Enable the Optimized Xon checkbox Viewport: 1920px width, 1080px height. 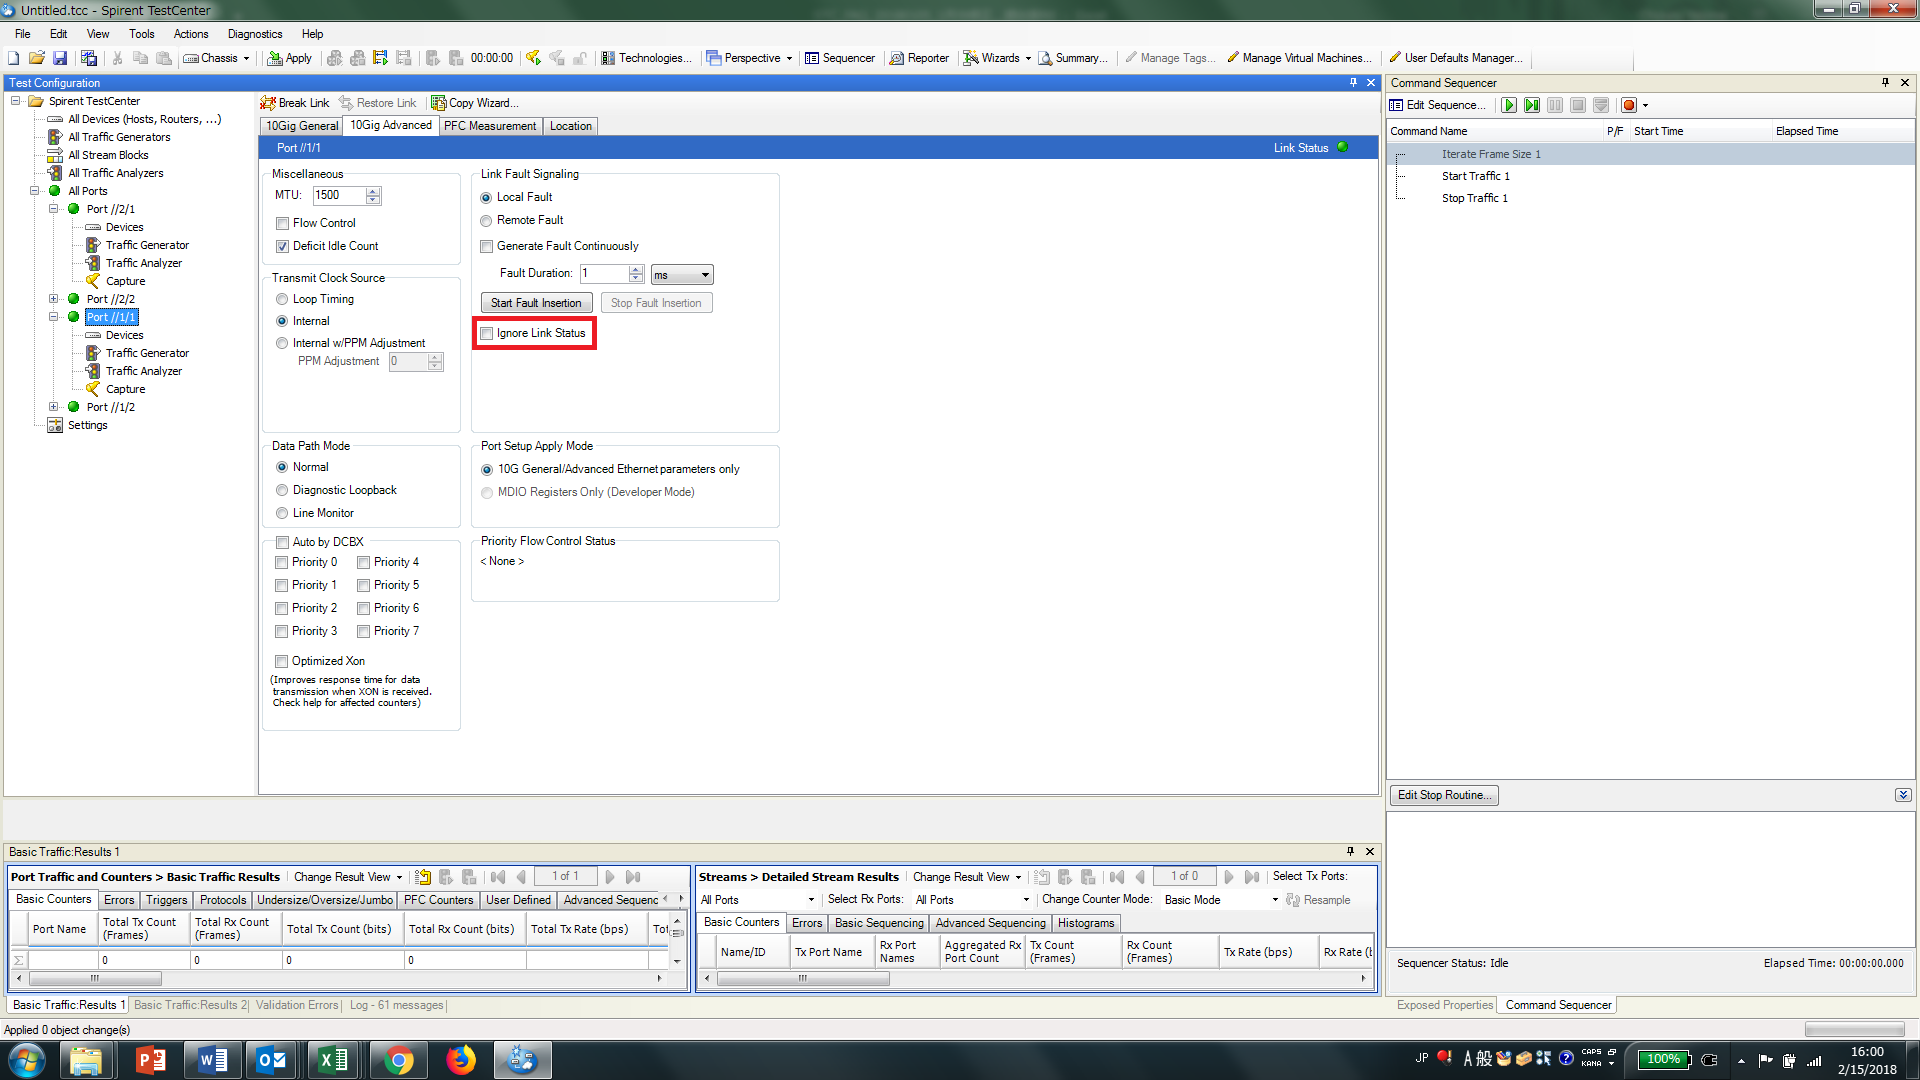point(282,662)
